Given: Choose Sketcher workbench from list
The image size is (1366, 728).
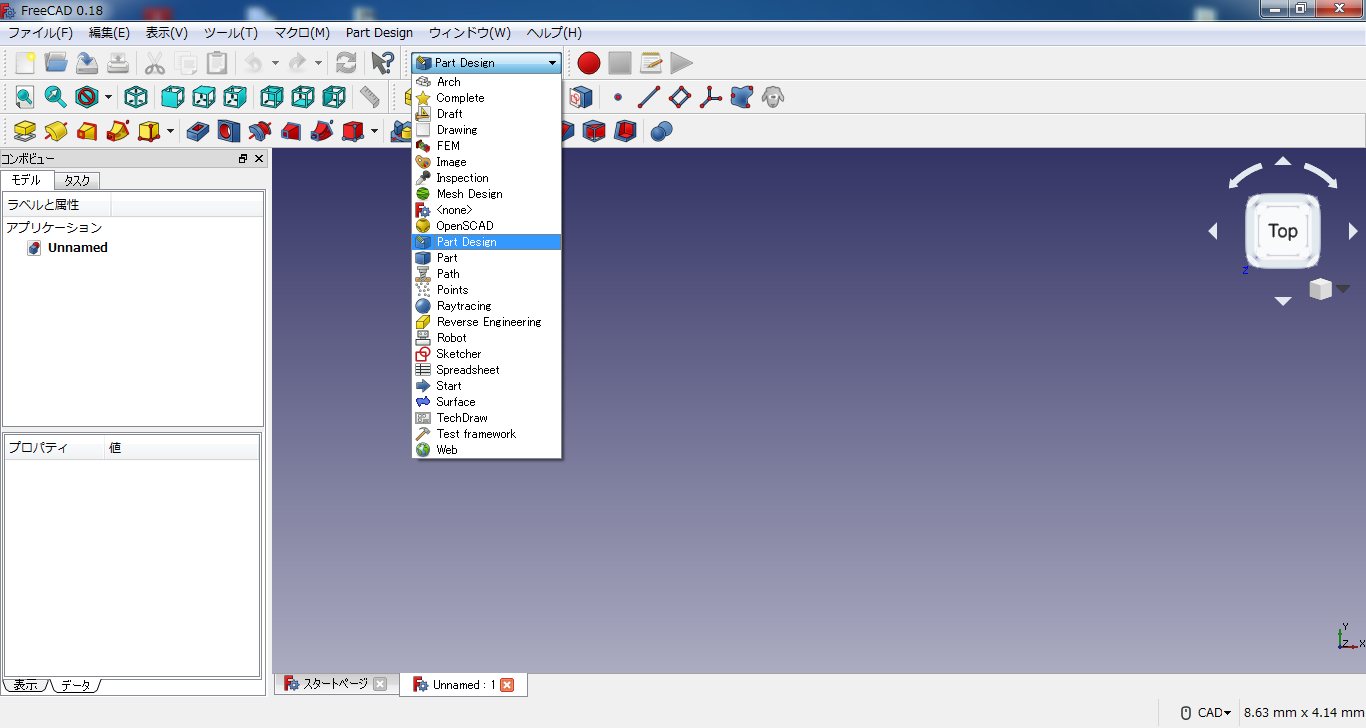Looking at the screenshot, I should click(x=487, y=354).
